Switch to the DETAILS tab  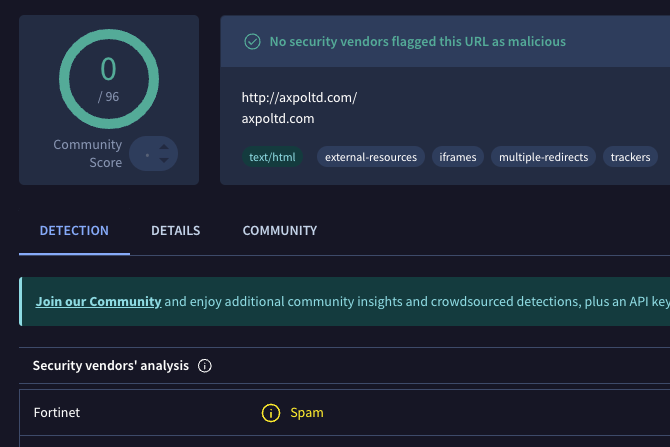(175, 231)
